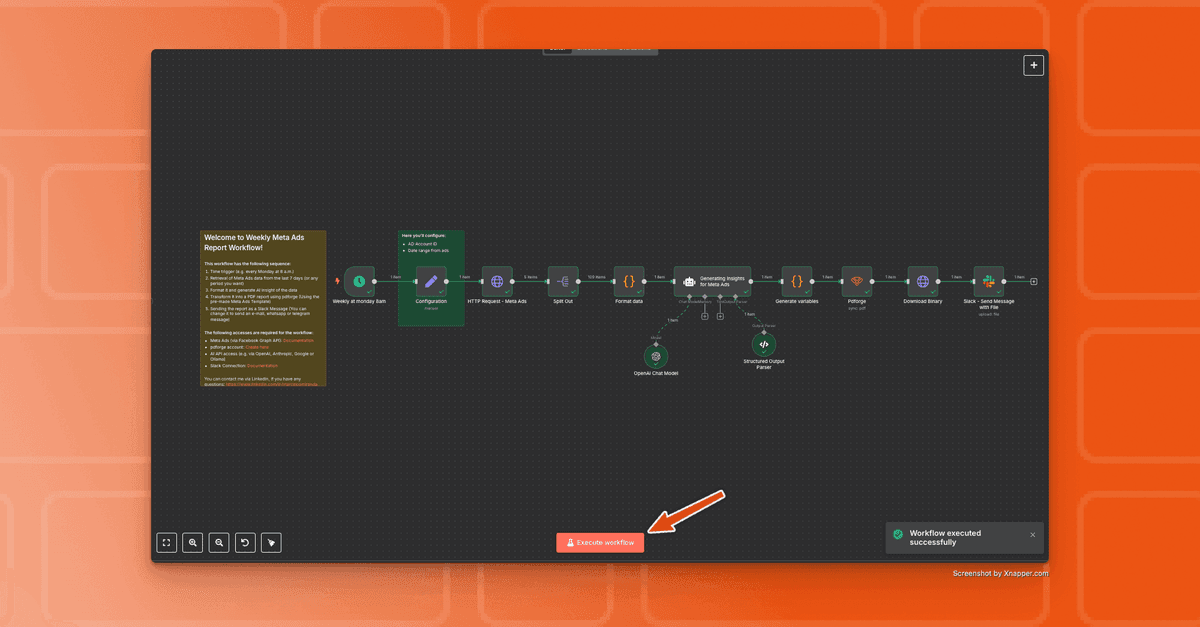The height and width of the screenshot is (627, 1200).
Task: Open the Format data code node
Action: (x=629, y=281)
